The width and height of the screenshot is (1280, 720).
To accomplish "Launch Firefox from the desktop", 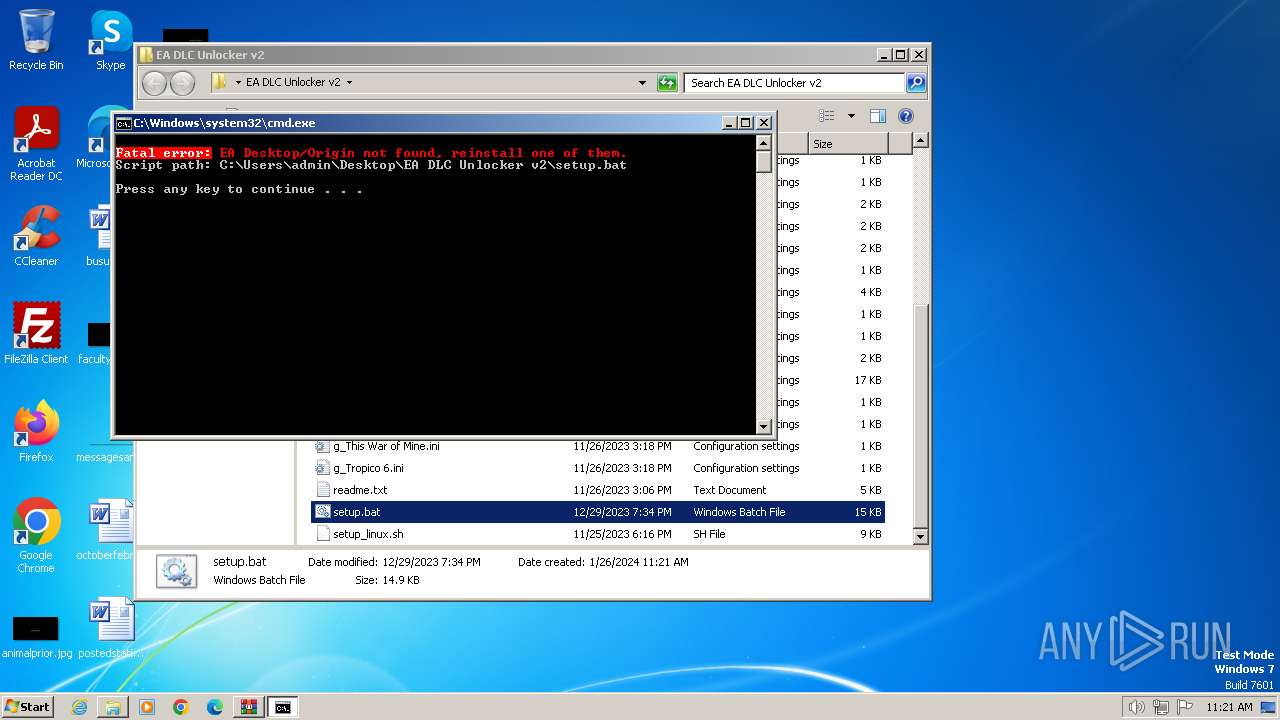I will 36,431.
